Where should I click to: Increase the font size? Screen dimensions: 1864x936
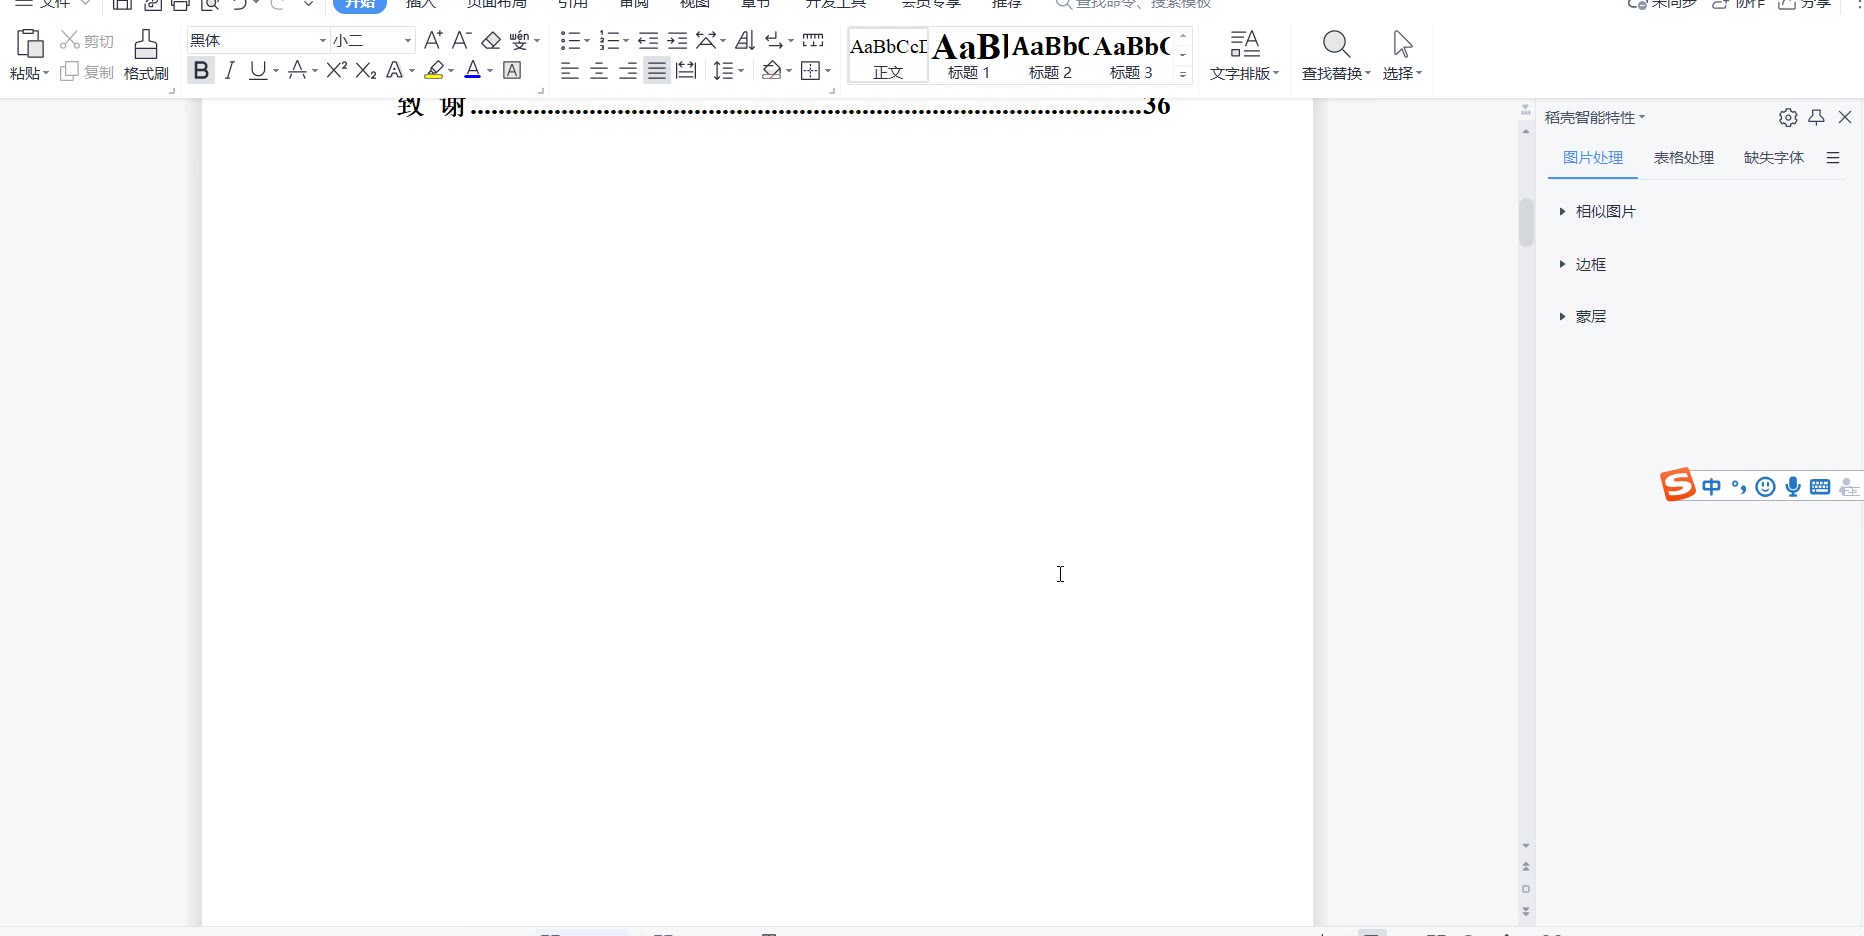(x=433, y=40)
